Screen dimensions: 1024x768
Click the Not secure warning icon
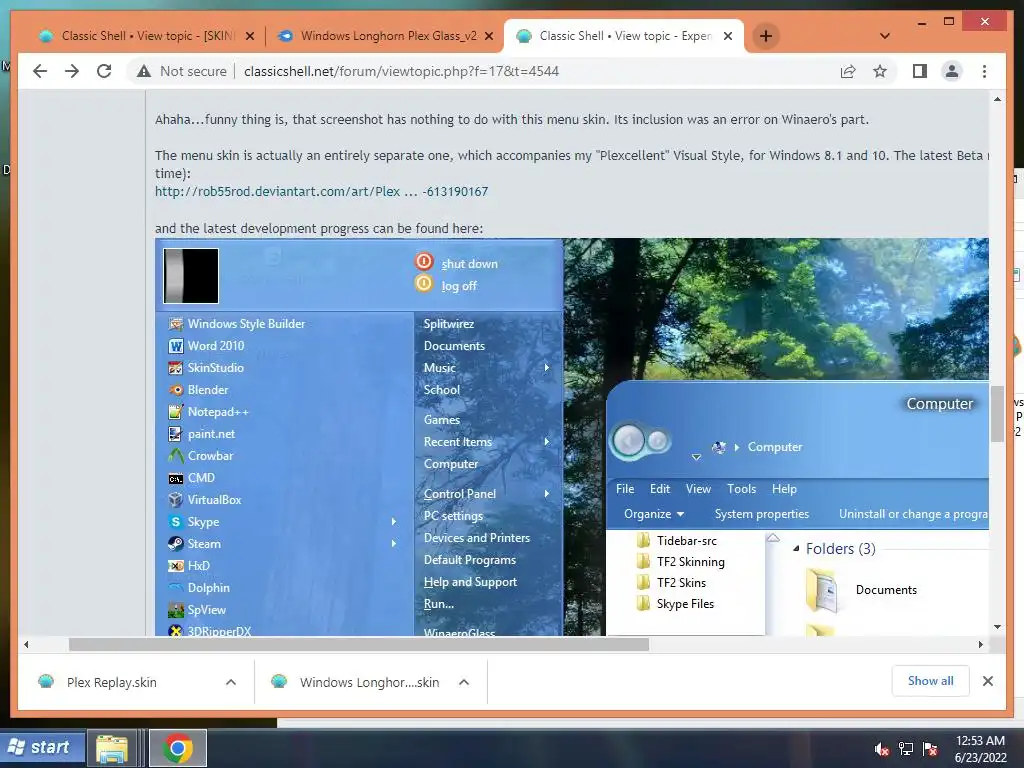coord(144,71)
